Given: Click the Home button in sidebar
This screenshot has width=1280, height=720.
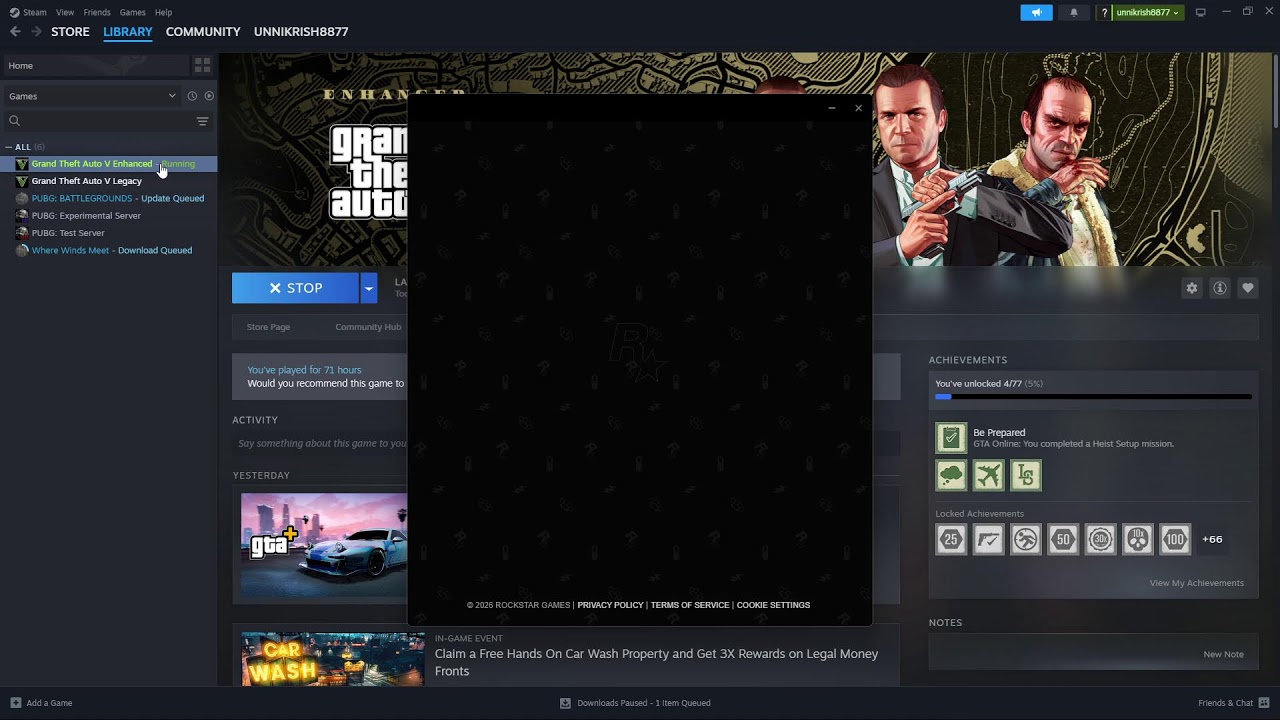Looking at the screenshot, I should click(95, 65).
